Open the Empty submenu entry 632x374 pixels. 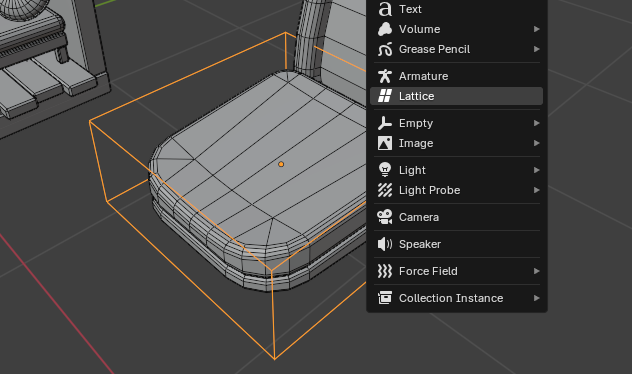(x=456, y=123)
